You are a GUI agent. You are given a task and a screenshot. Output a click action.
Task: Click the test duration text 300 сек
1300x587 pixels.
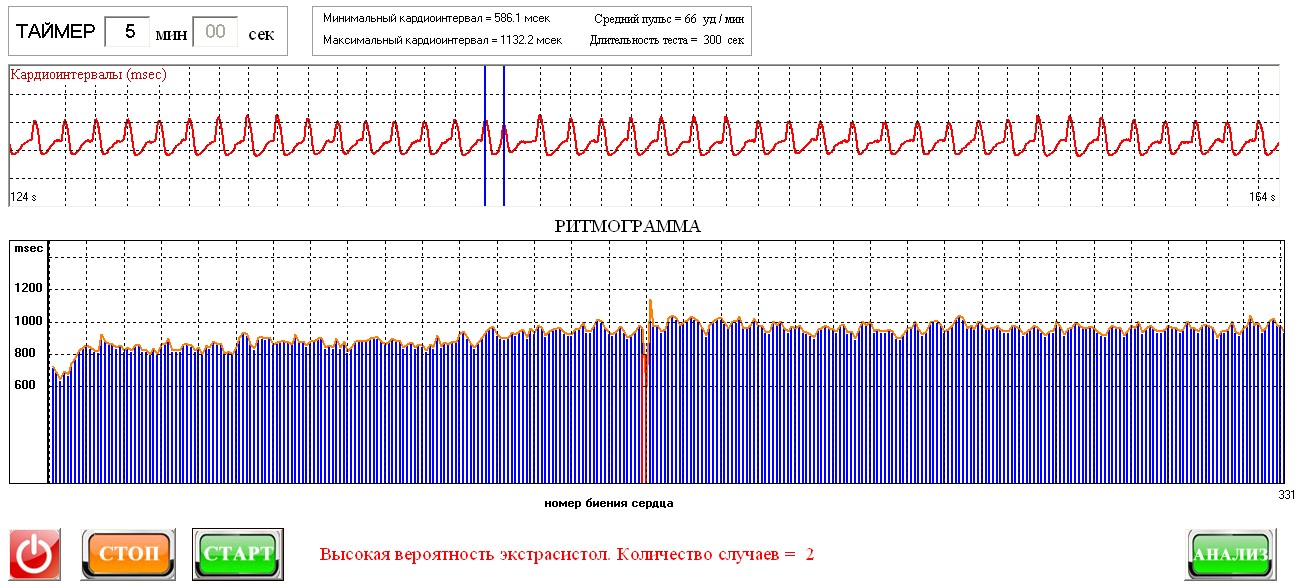(x=722, y=40)
